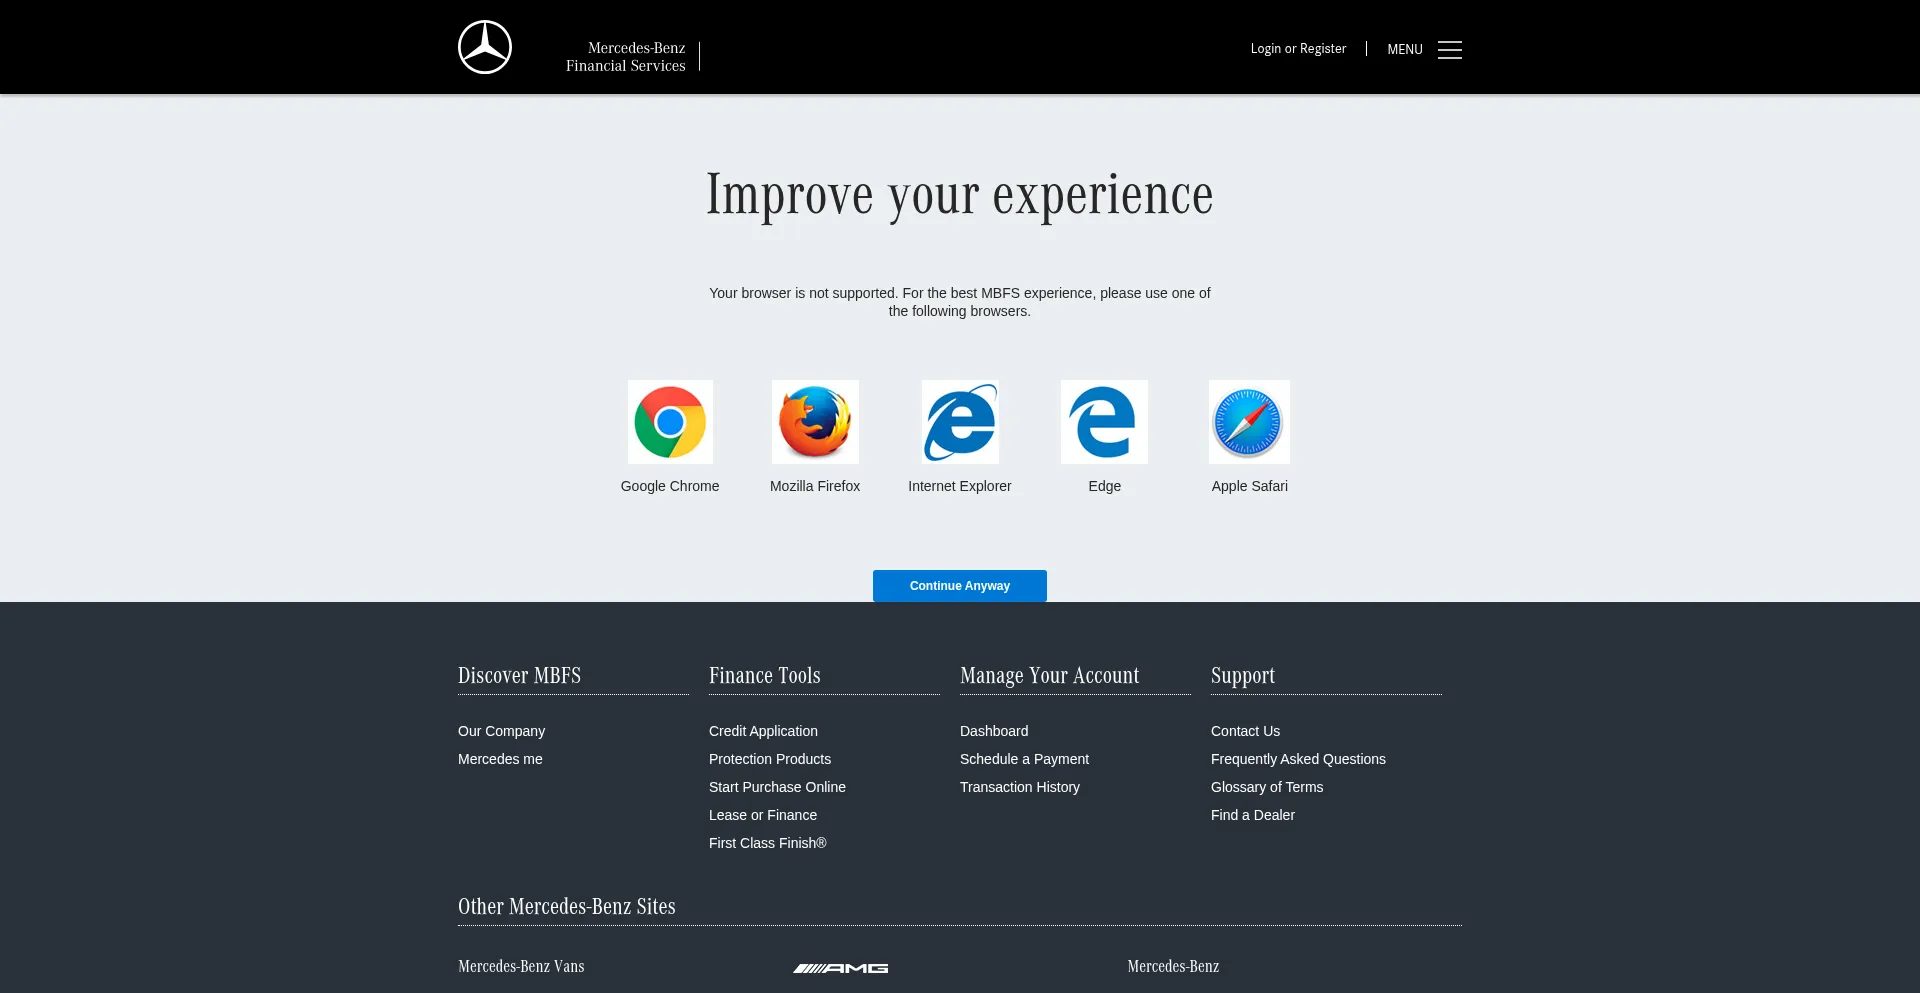The height and width of the screenshot is (993, 1920).
Task: Click Mercedes-Benz Financial Services wordmark
Action: (626, 57)
